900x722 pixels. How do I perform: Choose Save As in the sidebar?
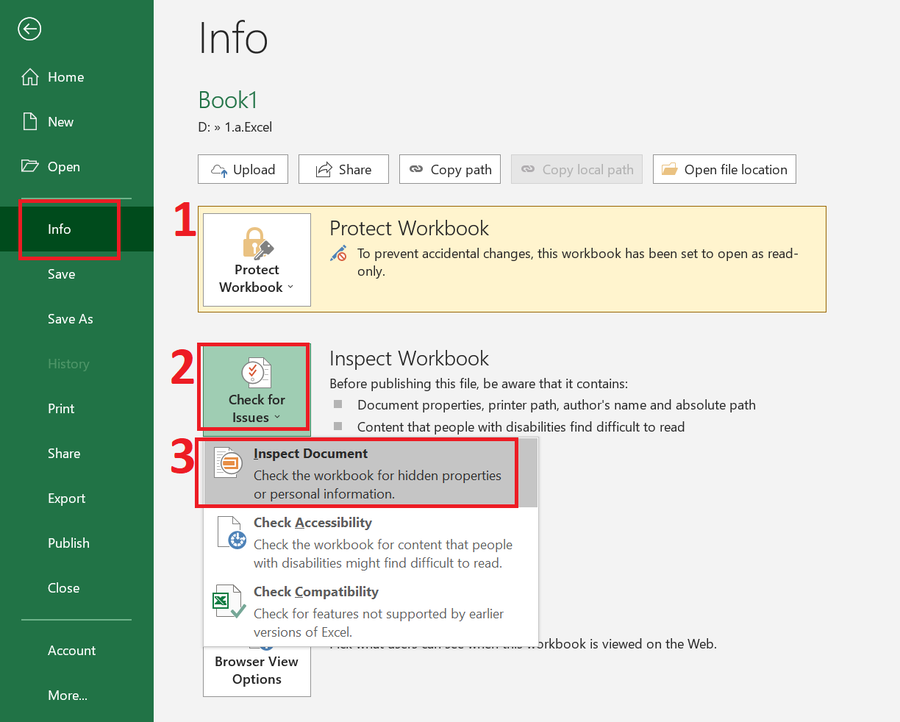click(x=77, y=319)
